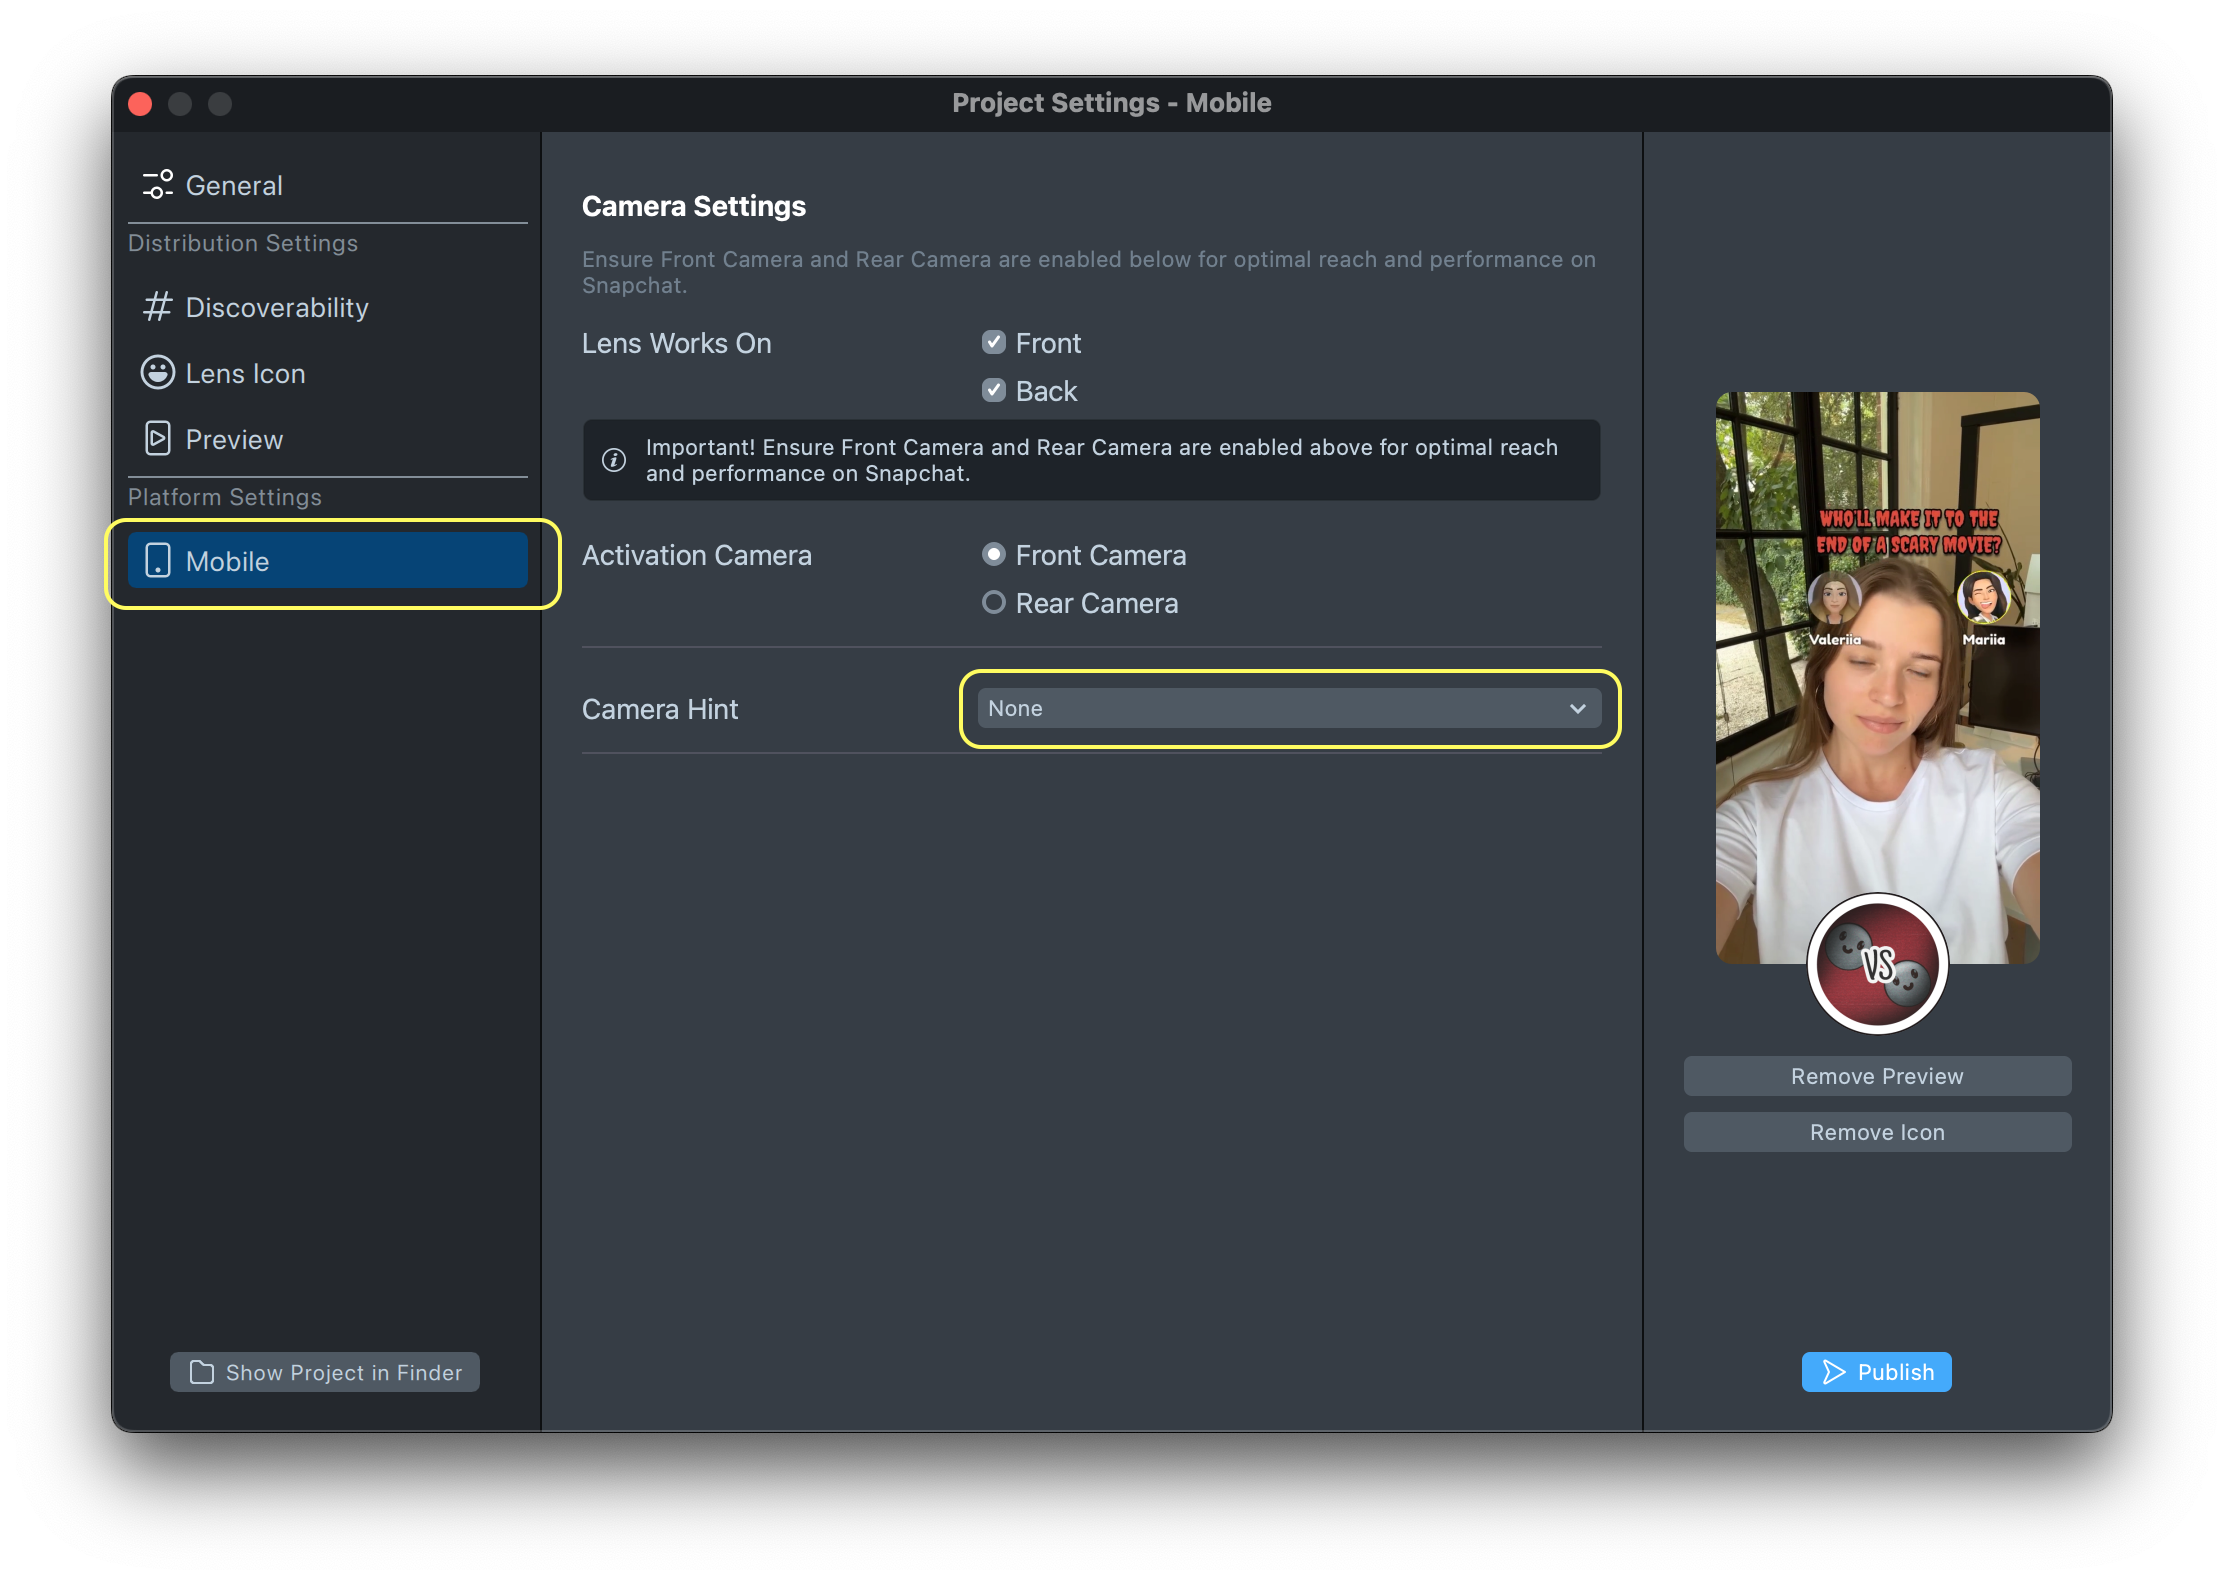2224x1580 pixels.
Task: Click the round VS lens icon thumbnail
Action: pyautogui.click(x=1877, y=965)
